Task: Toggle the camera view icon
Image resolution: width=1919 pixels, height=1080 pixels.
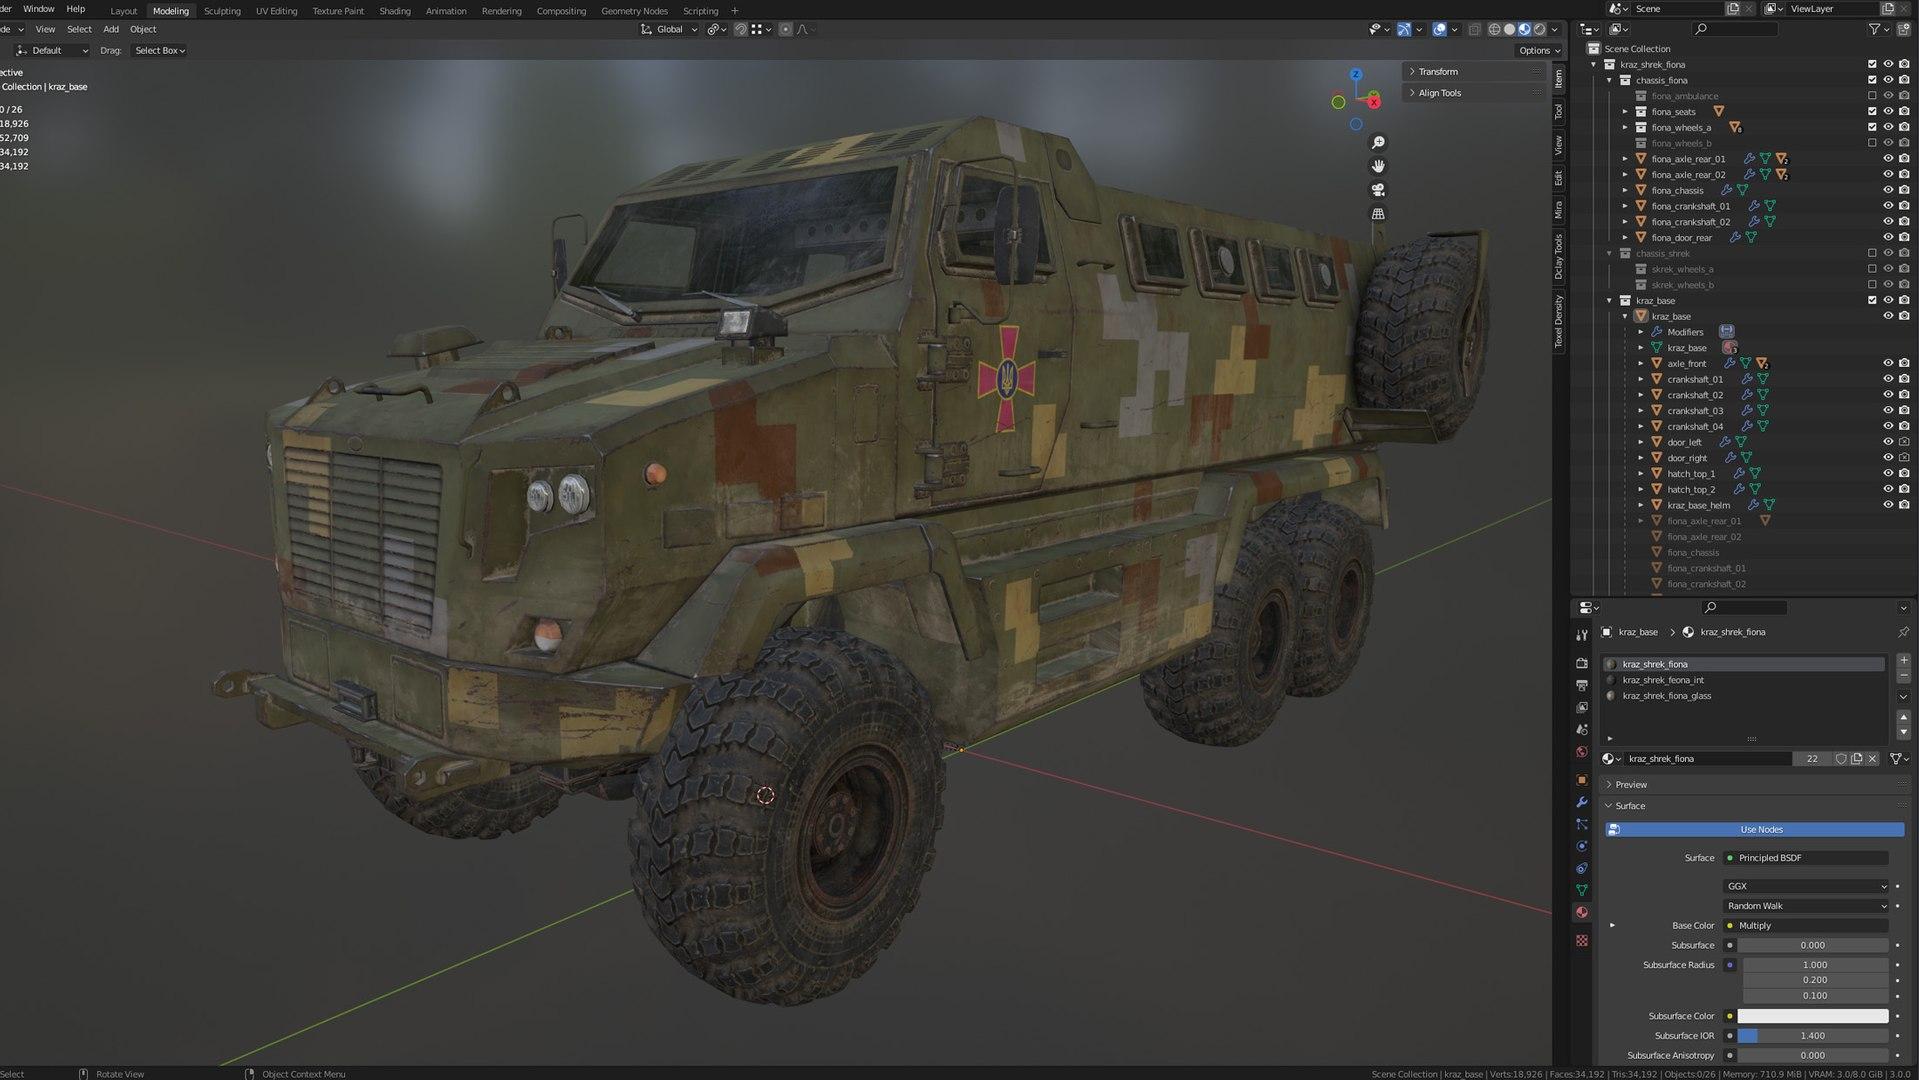Action: (x=1378, y=190)
